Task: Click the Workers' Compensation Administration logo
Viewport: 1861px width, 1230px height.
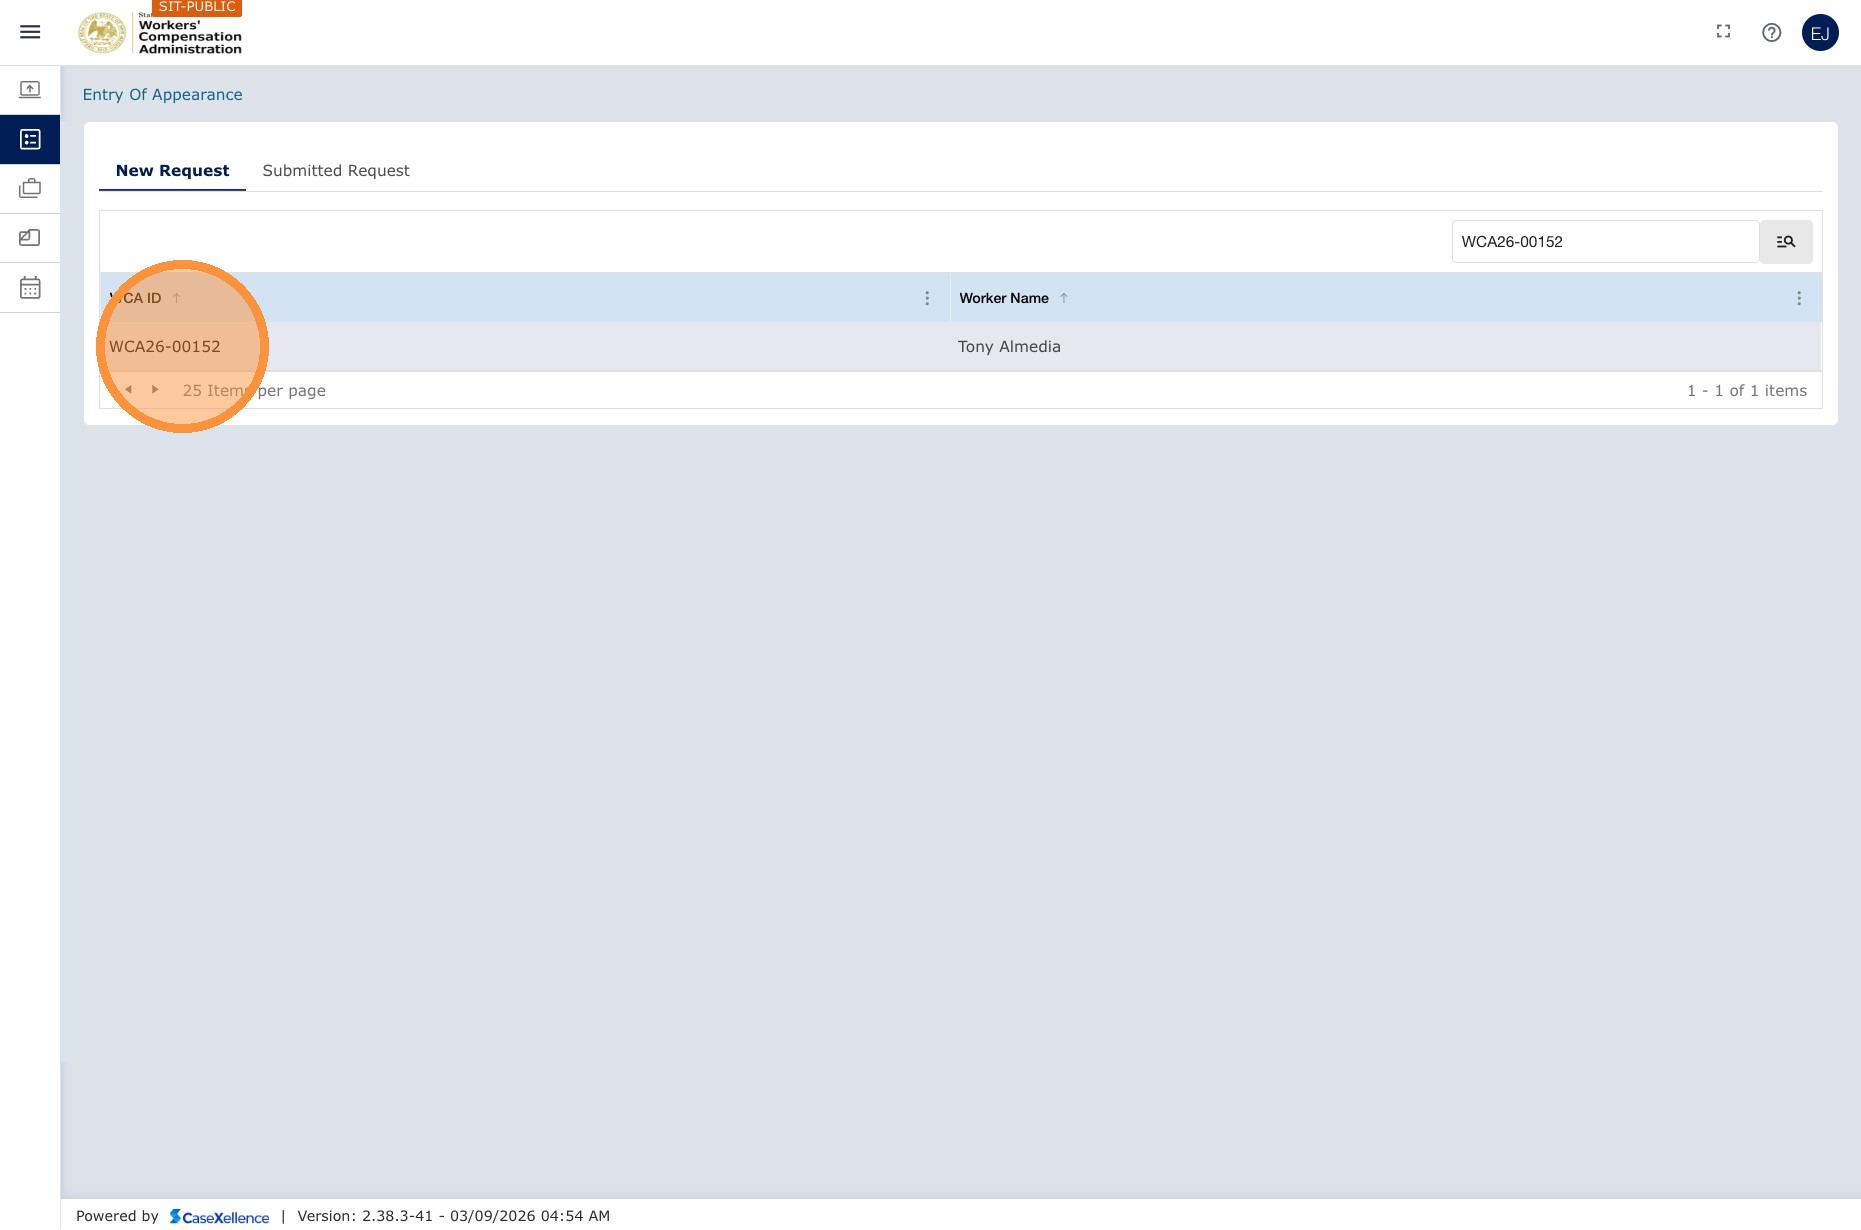Action: (x=160, y=34)
